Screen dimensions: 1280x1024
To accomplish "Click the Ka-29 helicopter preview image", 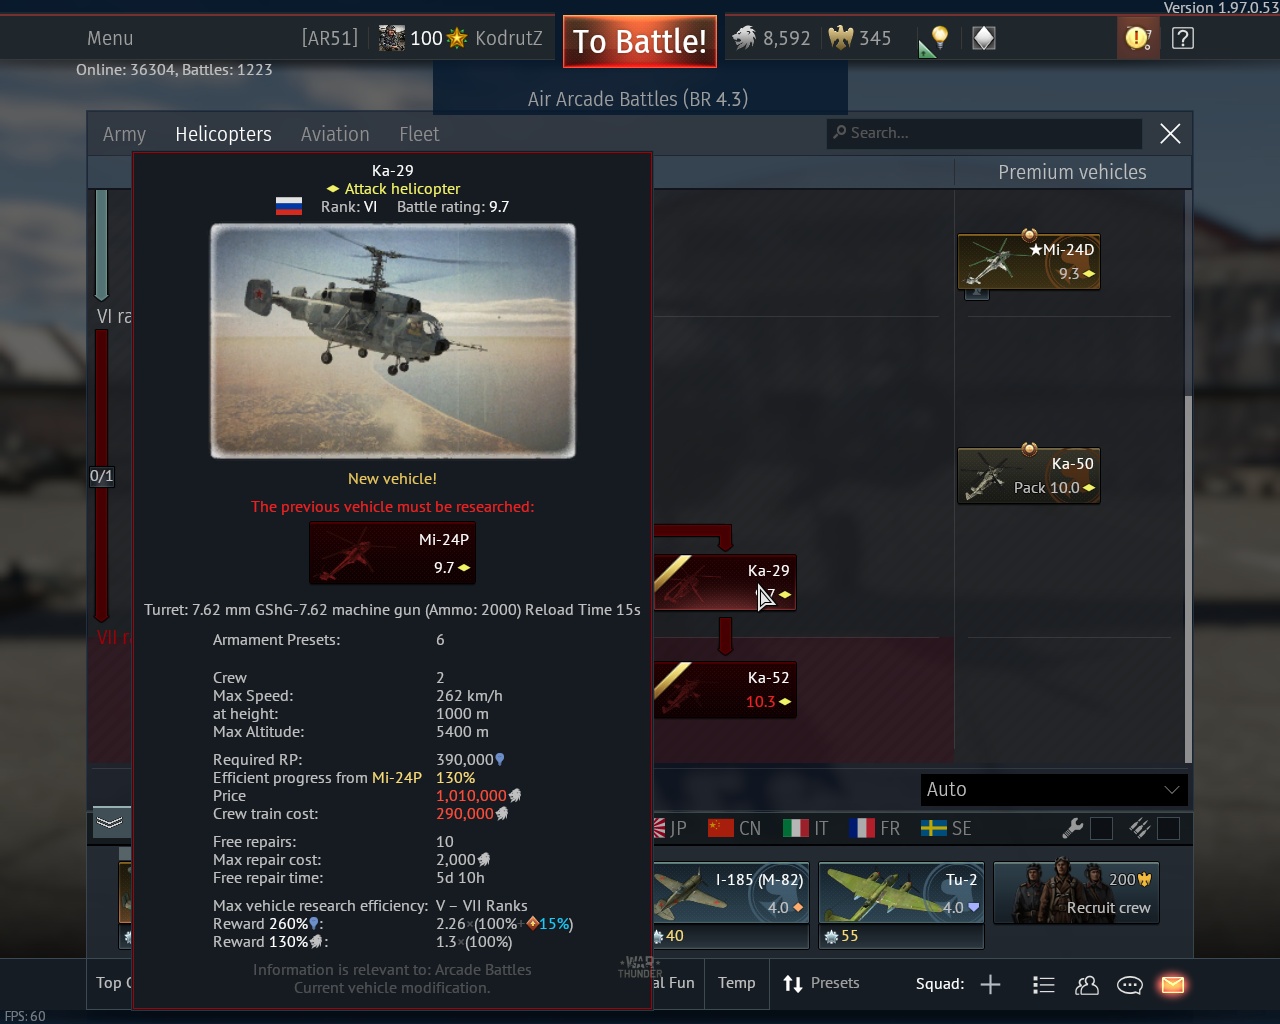I will 393,341.
